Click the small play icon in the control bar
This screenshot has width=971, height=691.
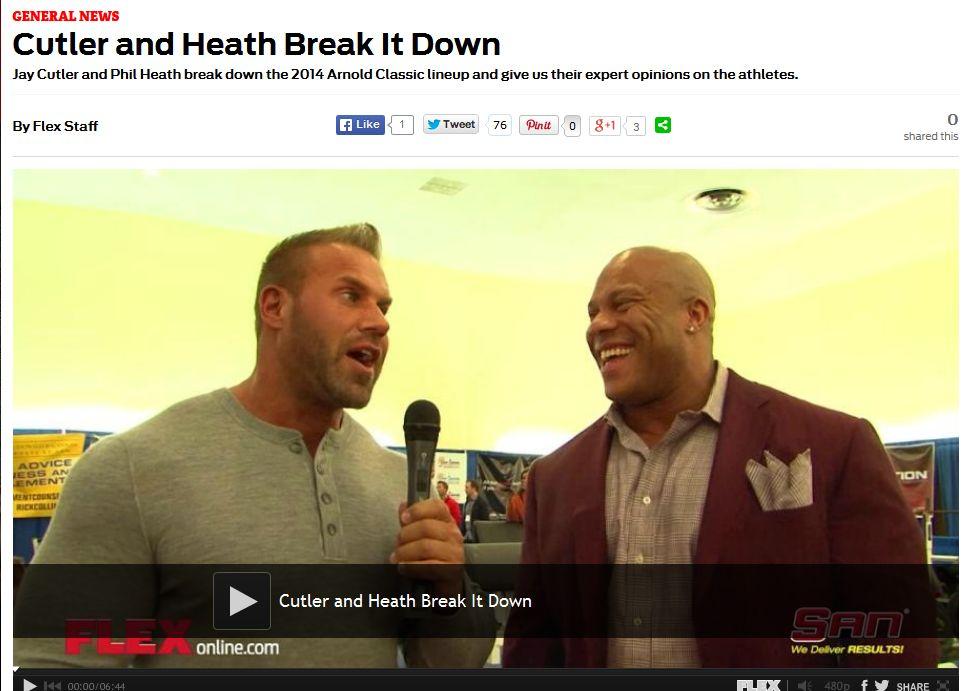coord(29,685)
